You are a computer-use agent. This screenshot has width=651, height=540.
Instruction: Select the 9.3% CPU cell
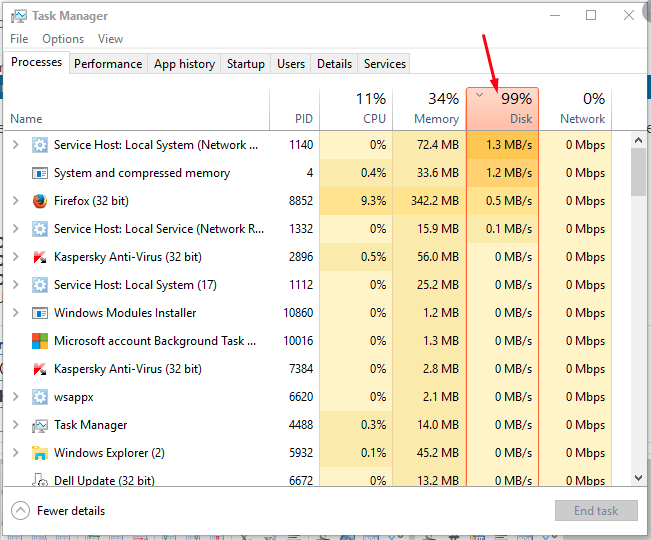point(356,201)
